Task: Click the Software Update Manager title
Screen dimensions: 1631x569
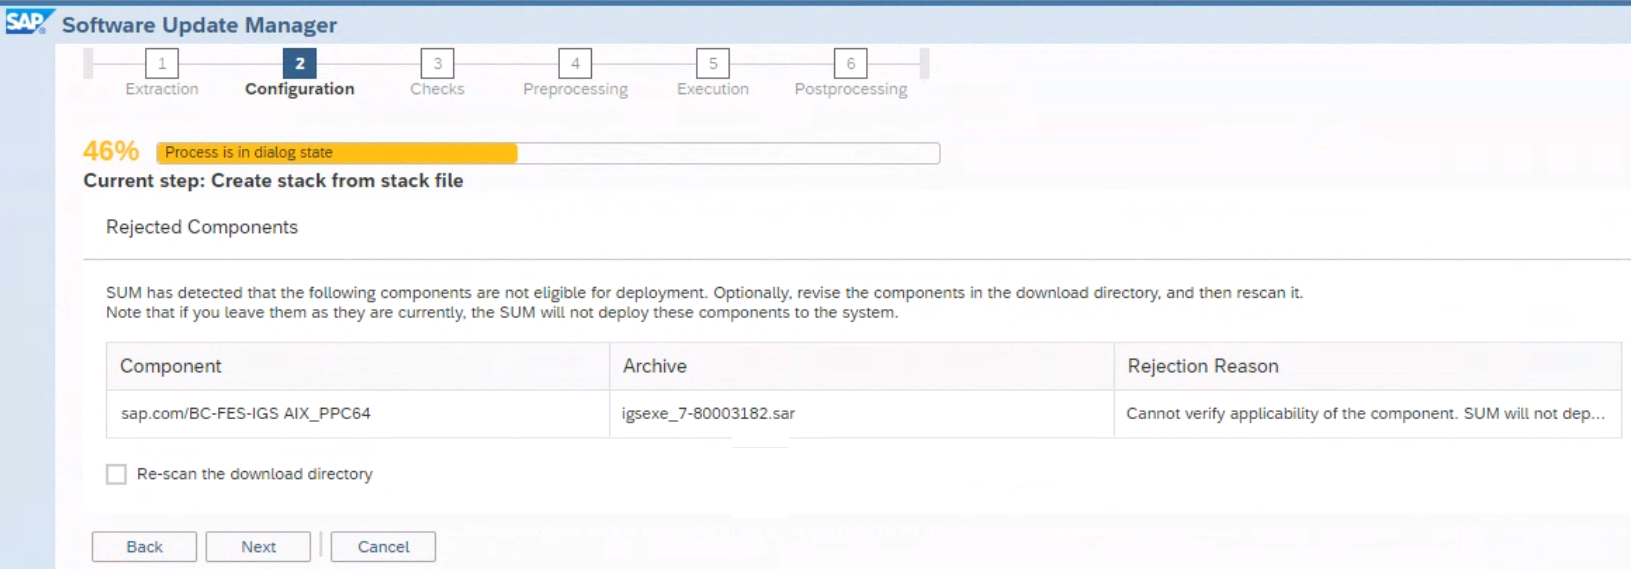Action: [199, 25]
